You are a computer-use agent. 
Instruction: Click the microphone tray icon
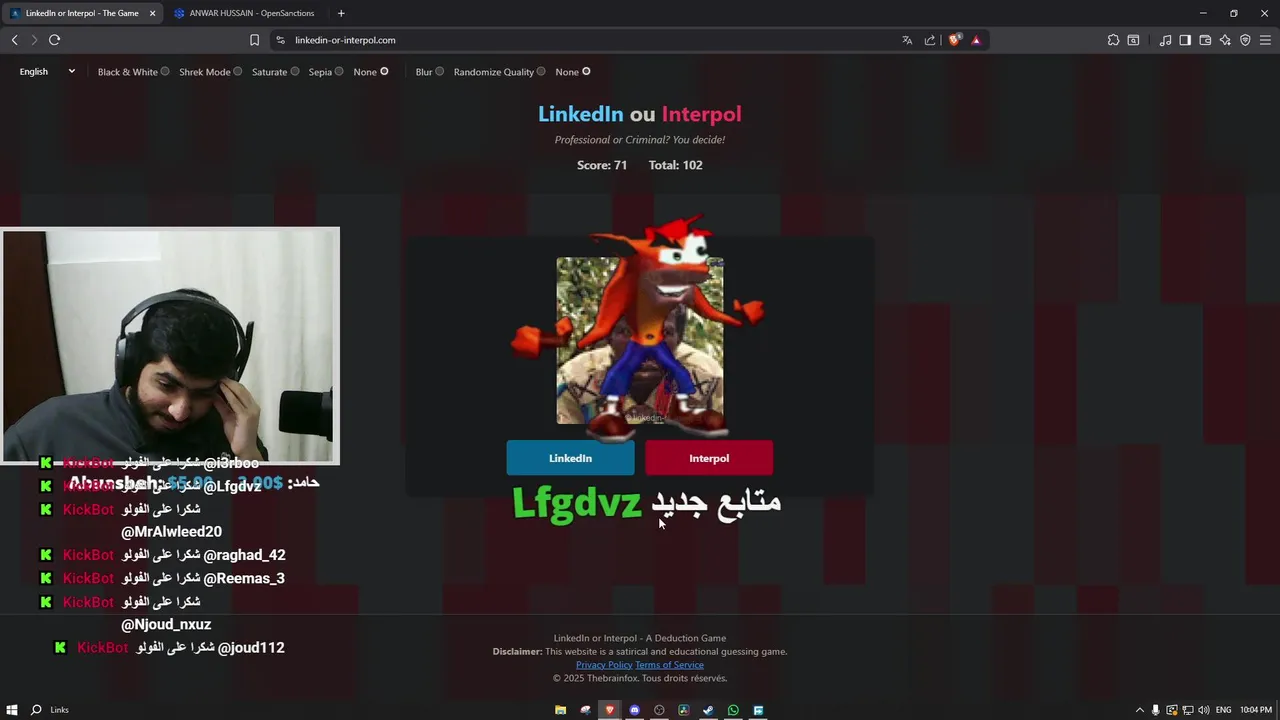point(1156,710)
